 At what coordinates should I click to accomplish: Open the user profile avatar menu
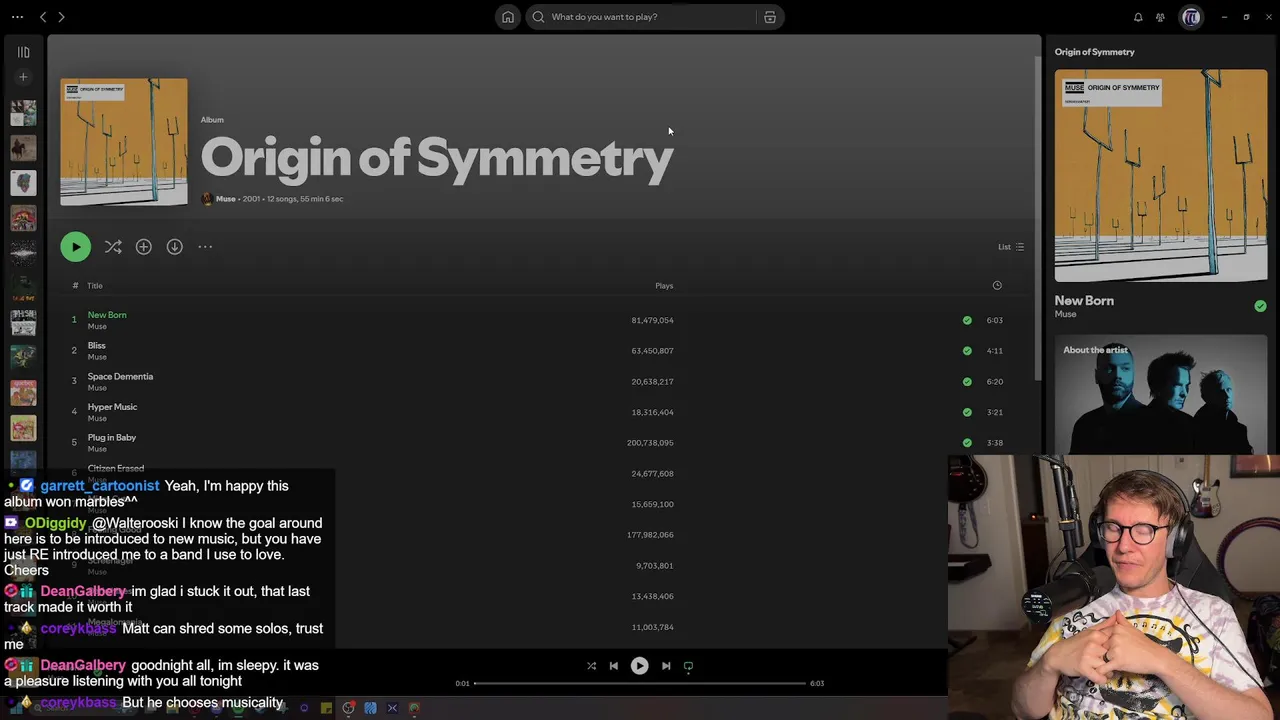tap(1191, 17)
